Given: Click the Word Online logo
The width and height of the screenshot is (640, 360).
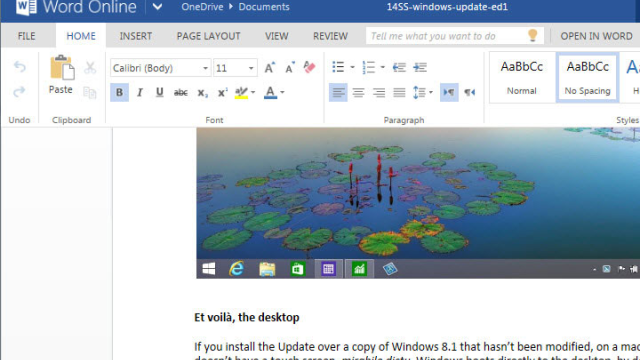Looking at the screenshot, I should point(76,7).
